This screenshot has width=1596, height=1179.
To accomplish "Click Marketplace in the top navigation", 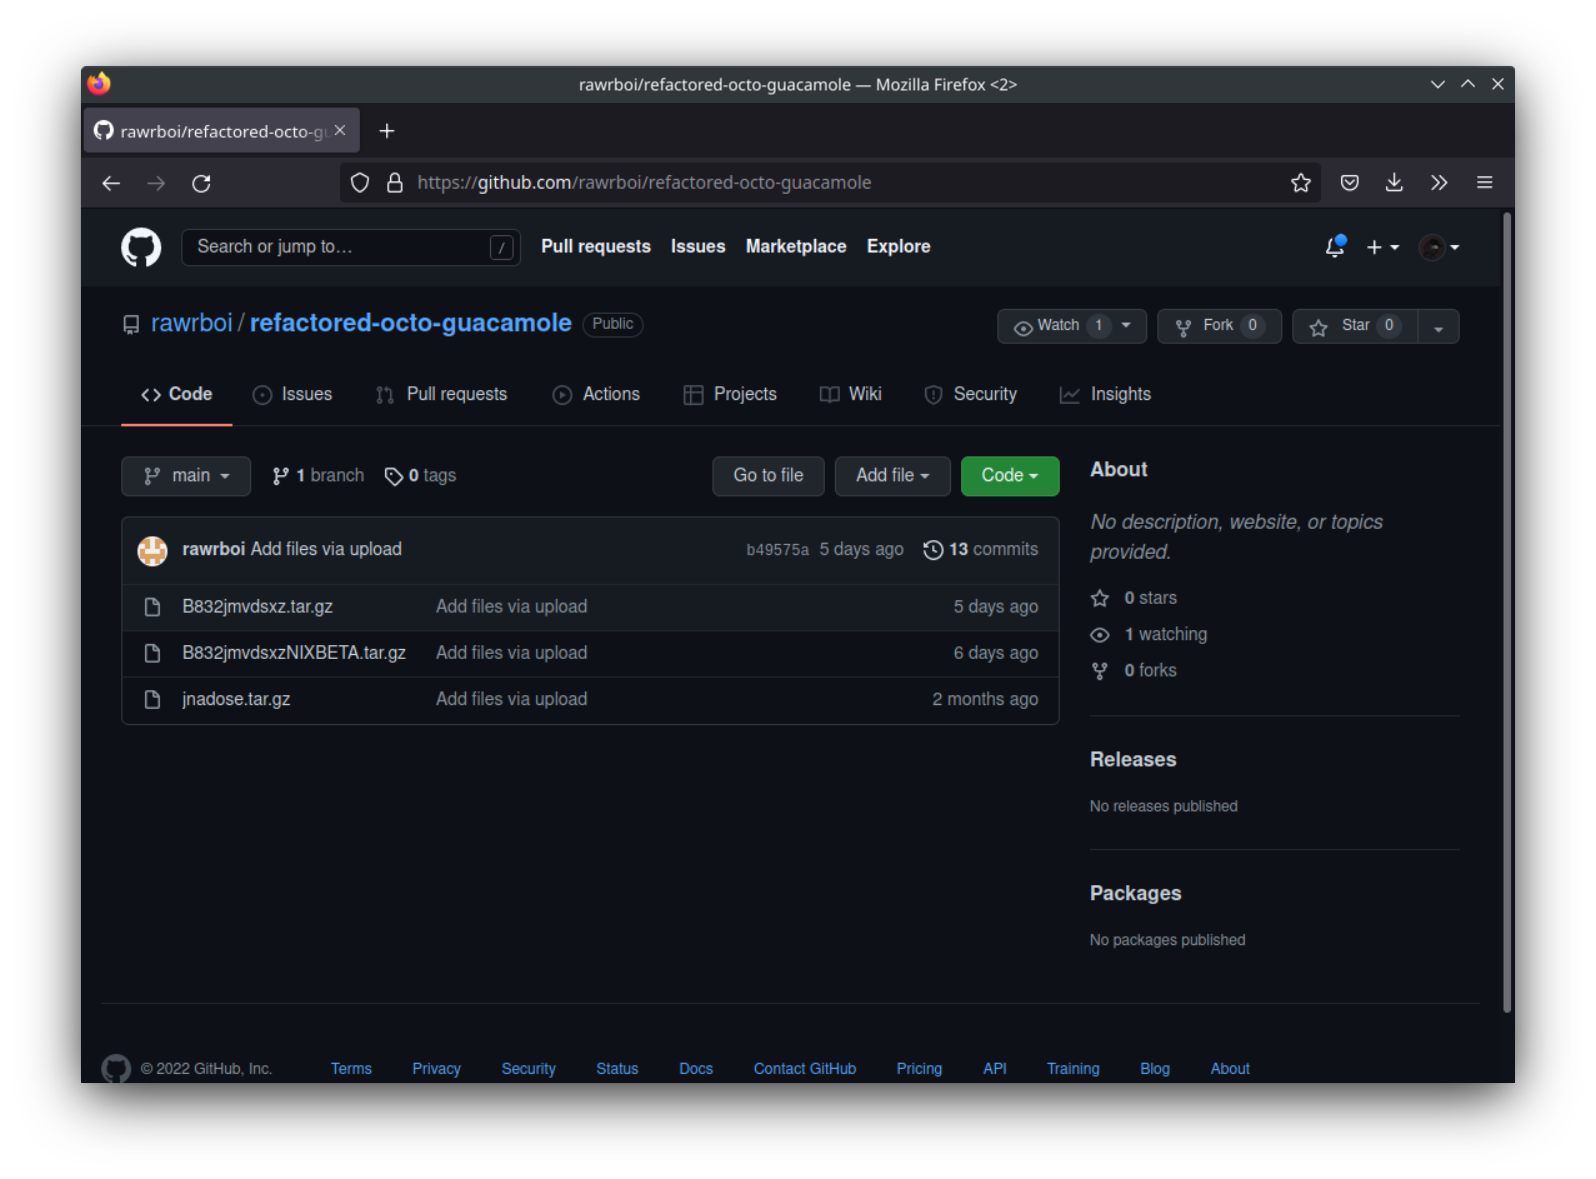I will click(x=796, y=246).
